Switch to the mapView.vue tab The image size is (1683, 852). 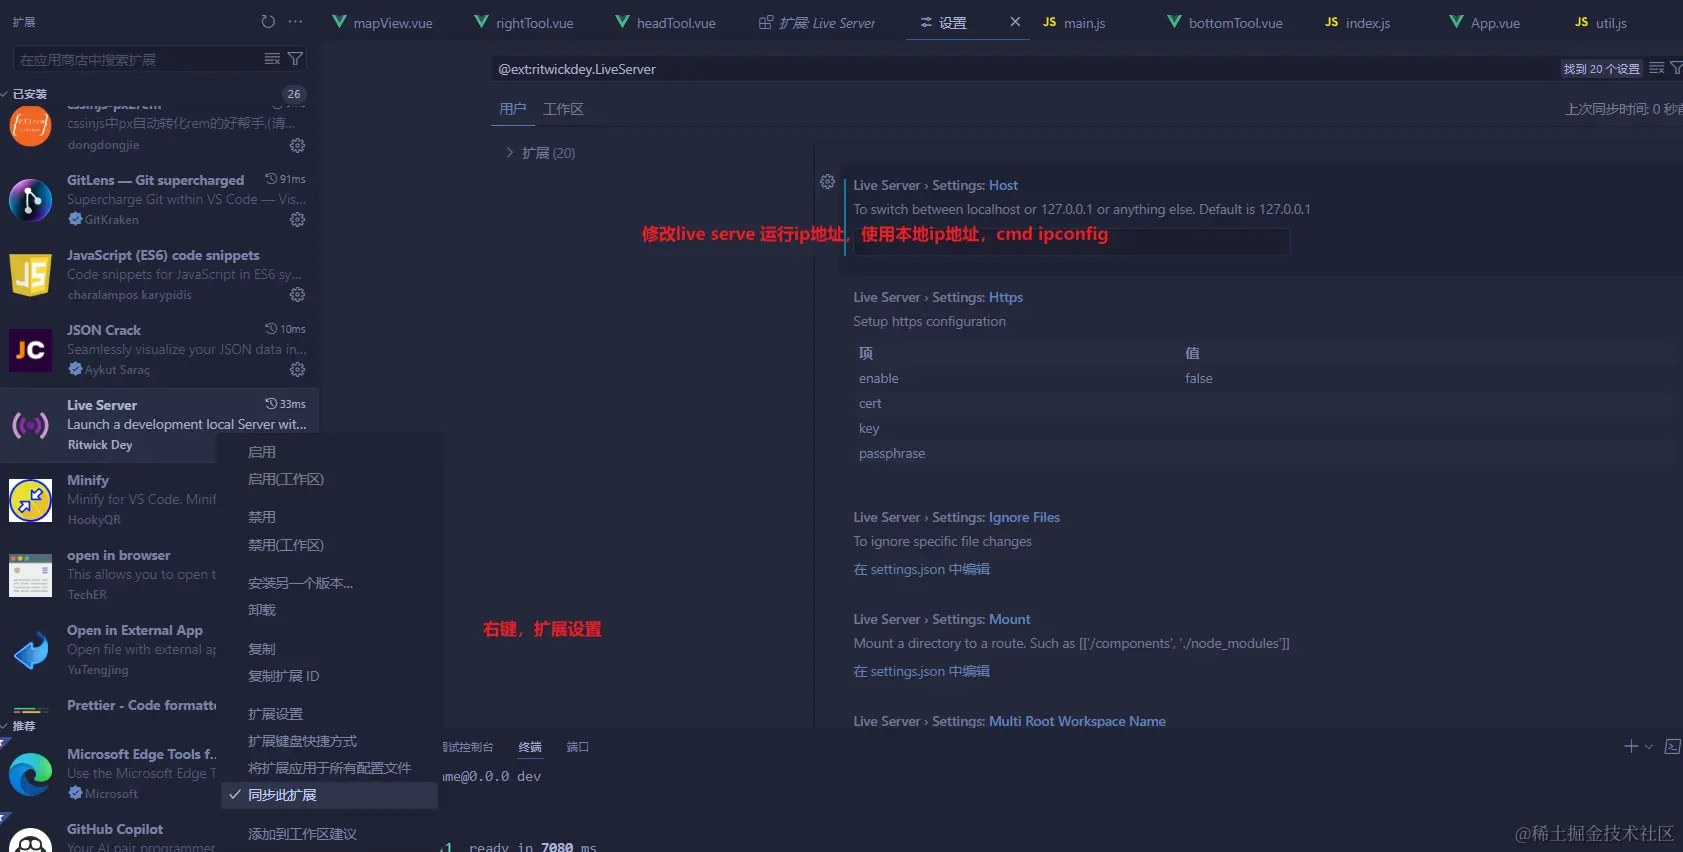383,22
